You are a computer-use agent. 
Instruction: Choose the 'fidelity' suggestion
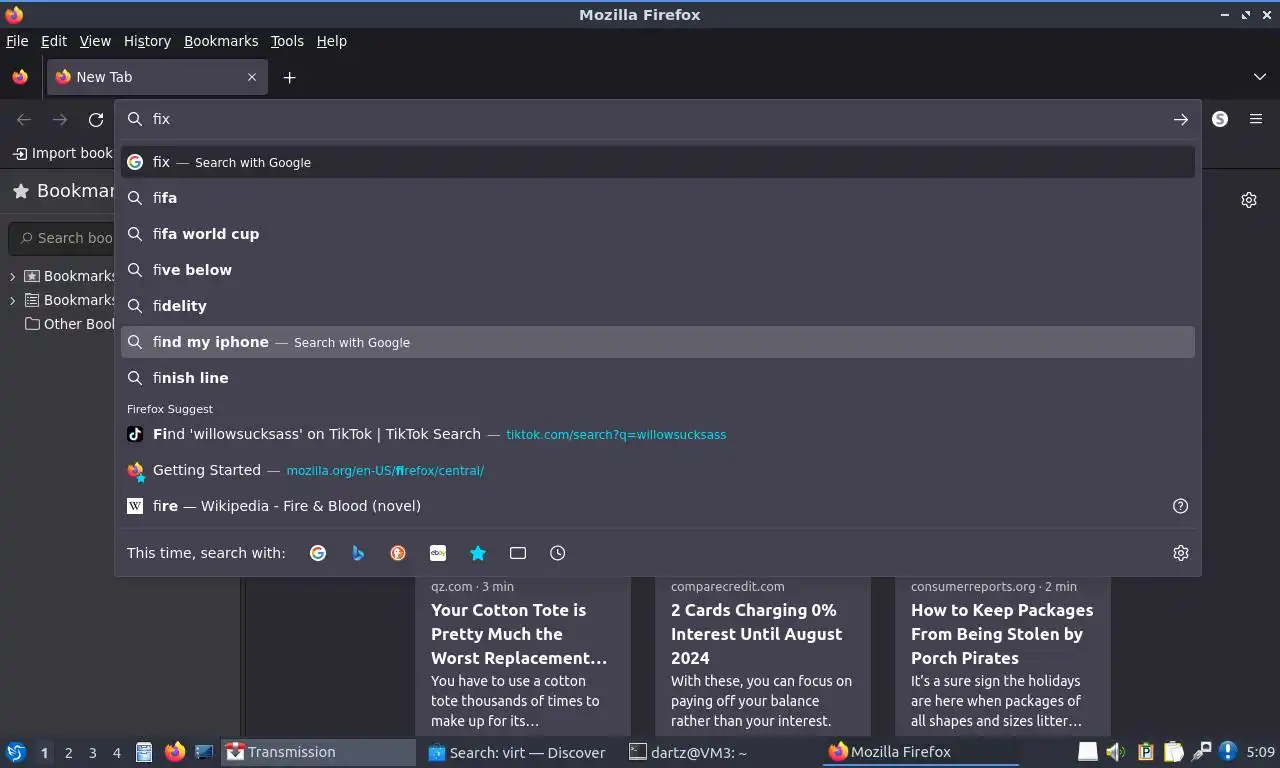[658, 306]
